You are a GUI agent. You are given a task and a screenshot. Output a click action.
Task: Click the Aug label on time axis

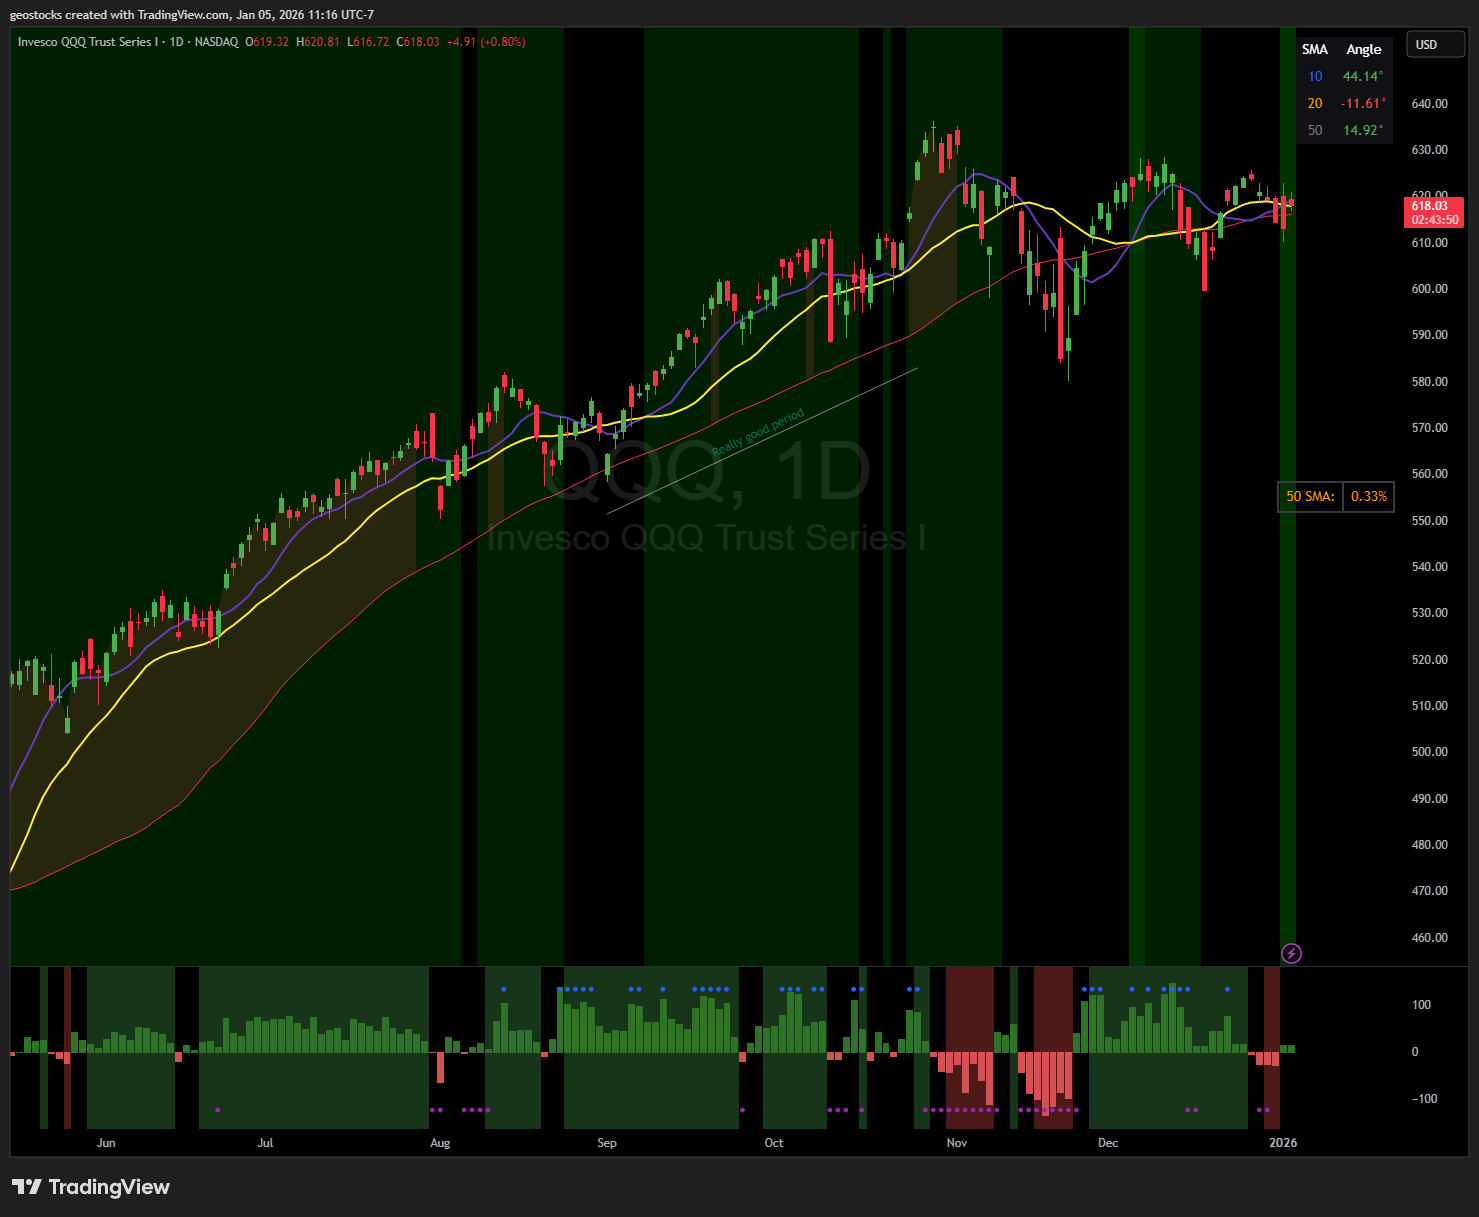pyautogui.click(x=440, y=1143)
